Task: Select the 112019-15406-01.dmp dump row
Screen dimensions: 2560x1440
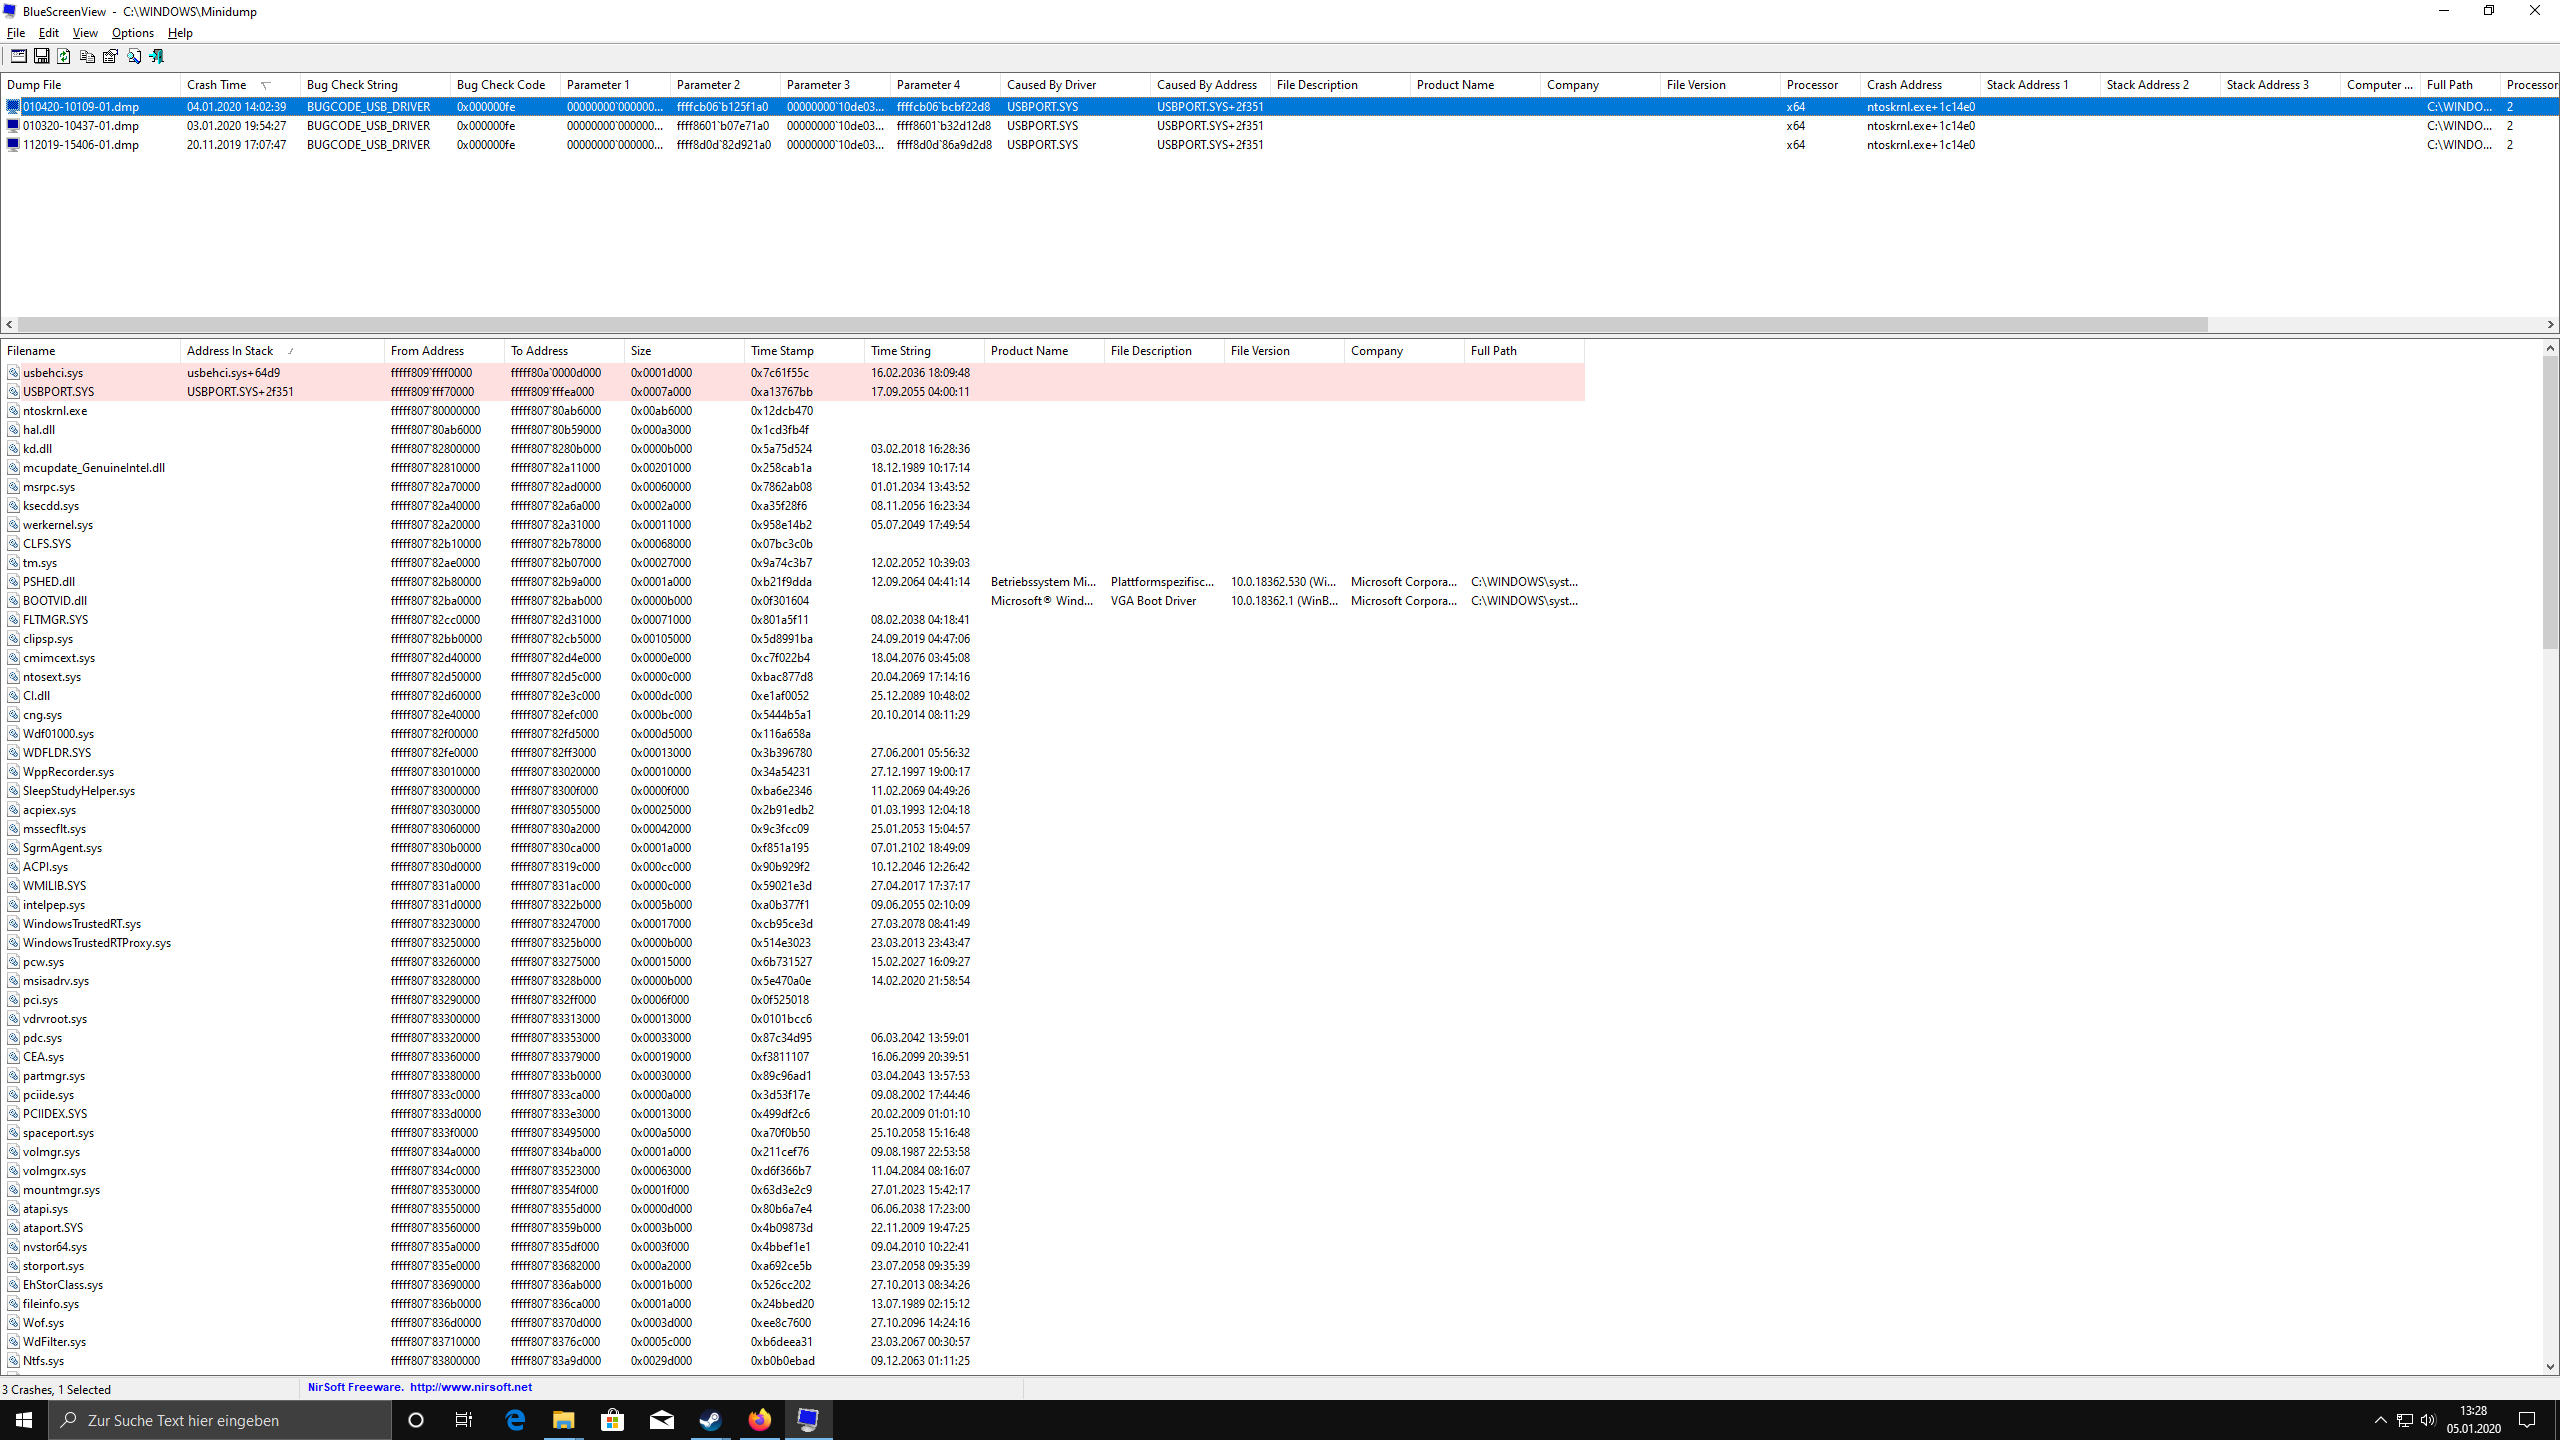Action: click(x=80, y=145)
